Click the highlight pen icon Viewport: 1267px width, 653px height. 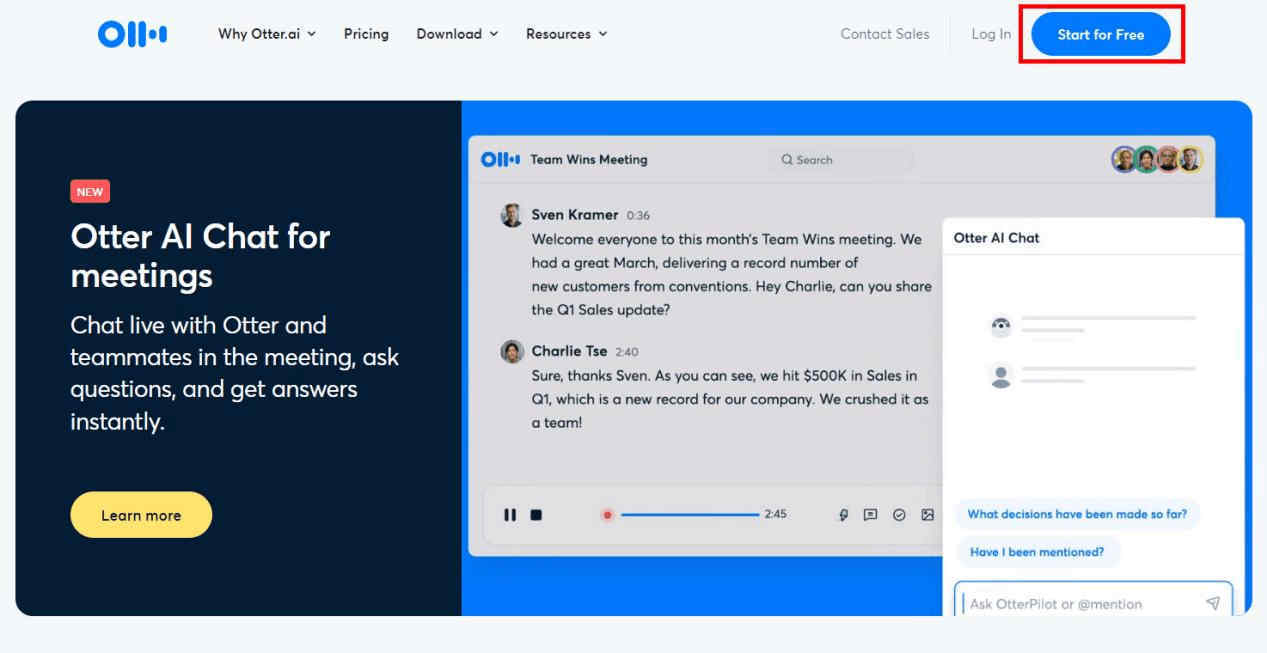pyautogui.click(x=843, y=515)
